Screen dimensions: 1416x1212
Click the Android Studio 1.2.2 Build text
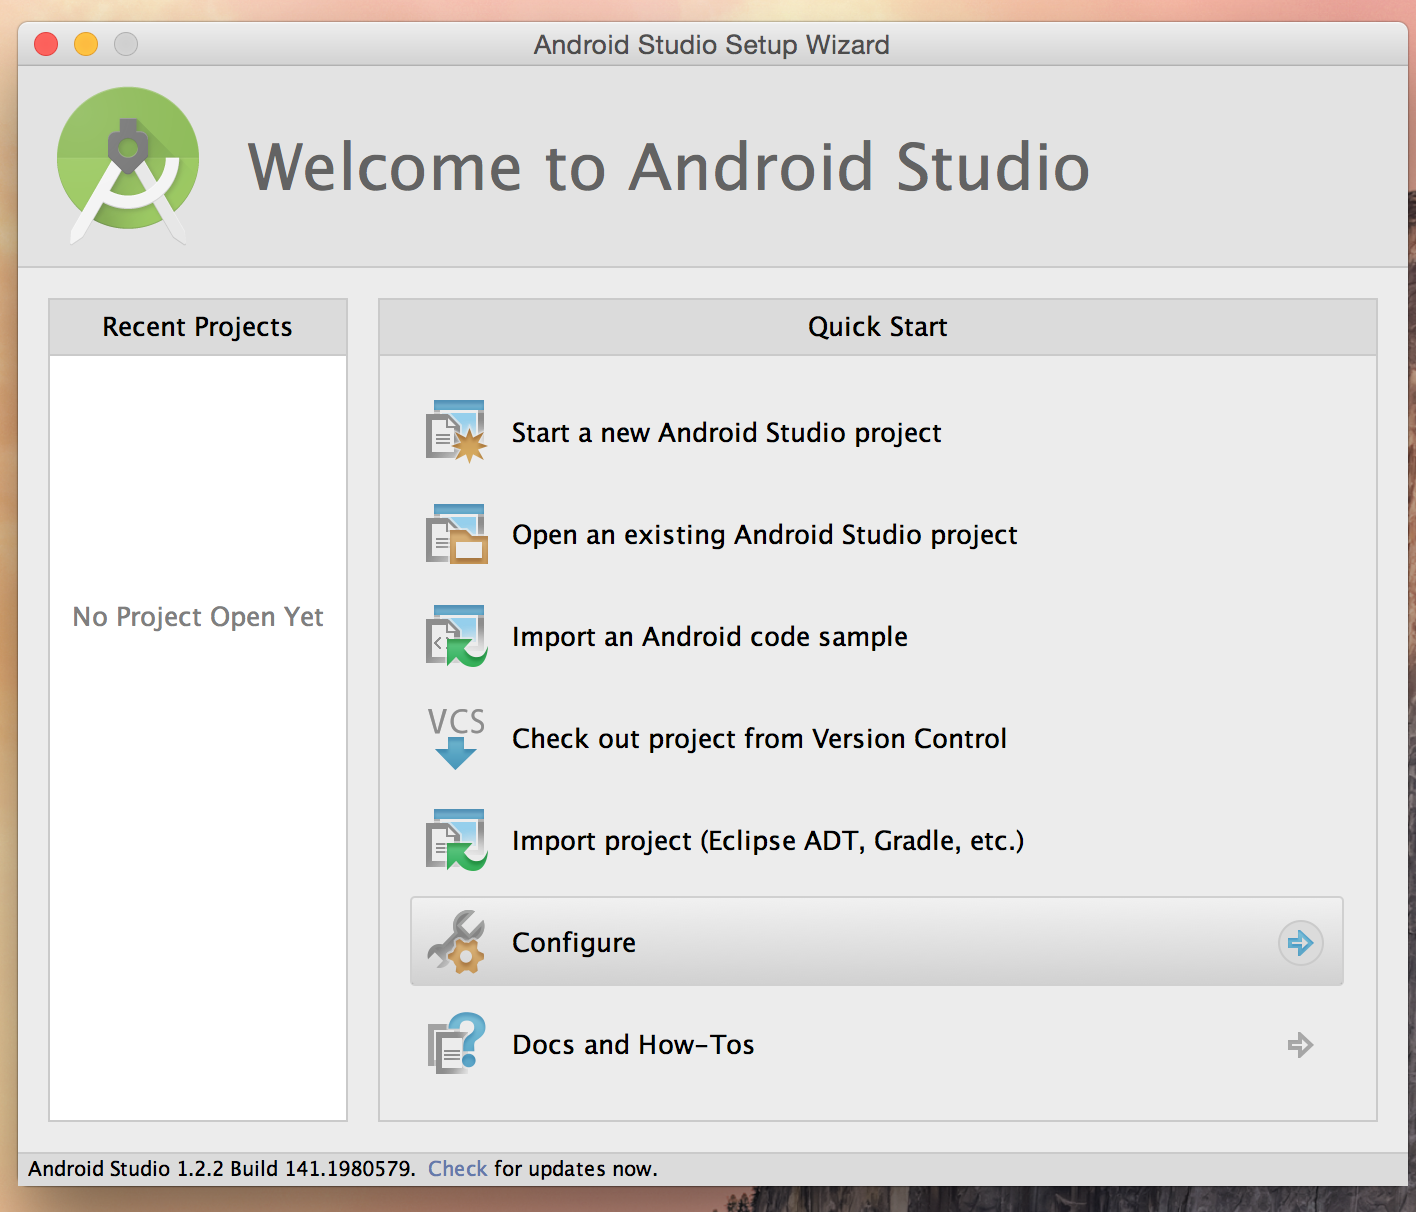[x=221, y=1169]
